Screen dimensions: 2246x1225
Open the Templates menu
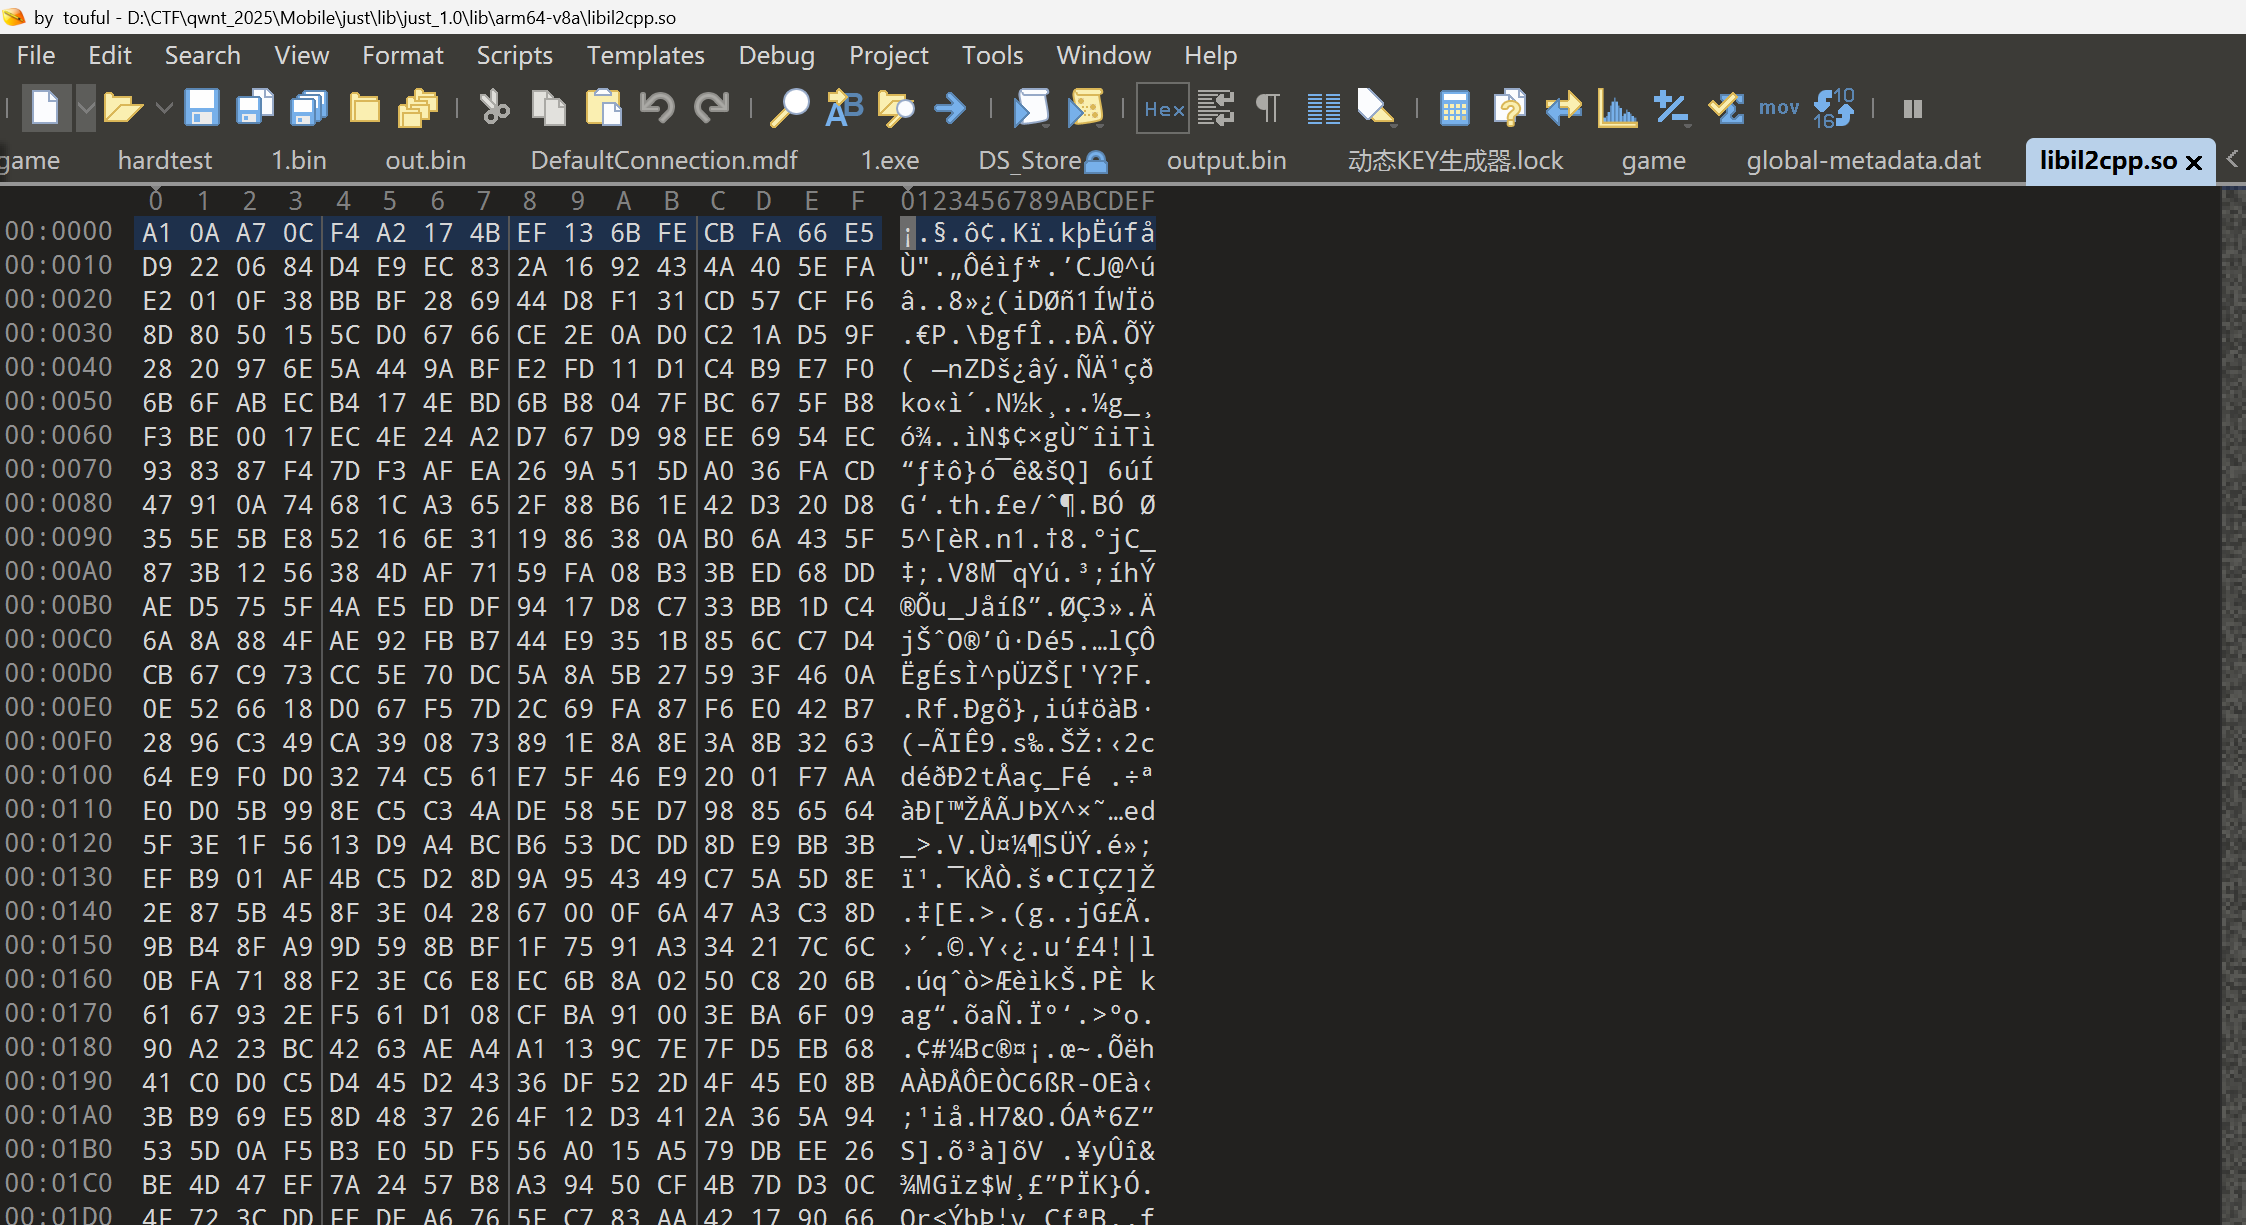645,55
